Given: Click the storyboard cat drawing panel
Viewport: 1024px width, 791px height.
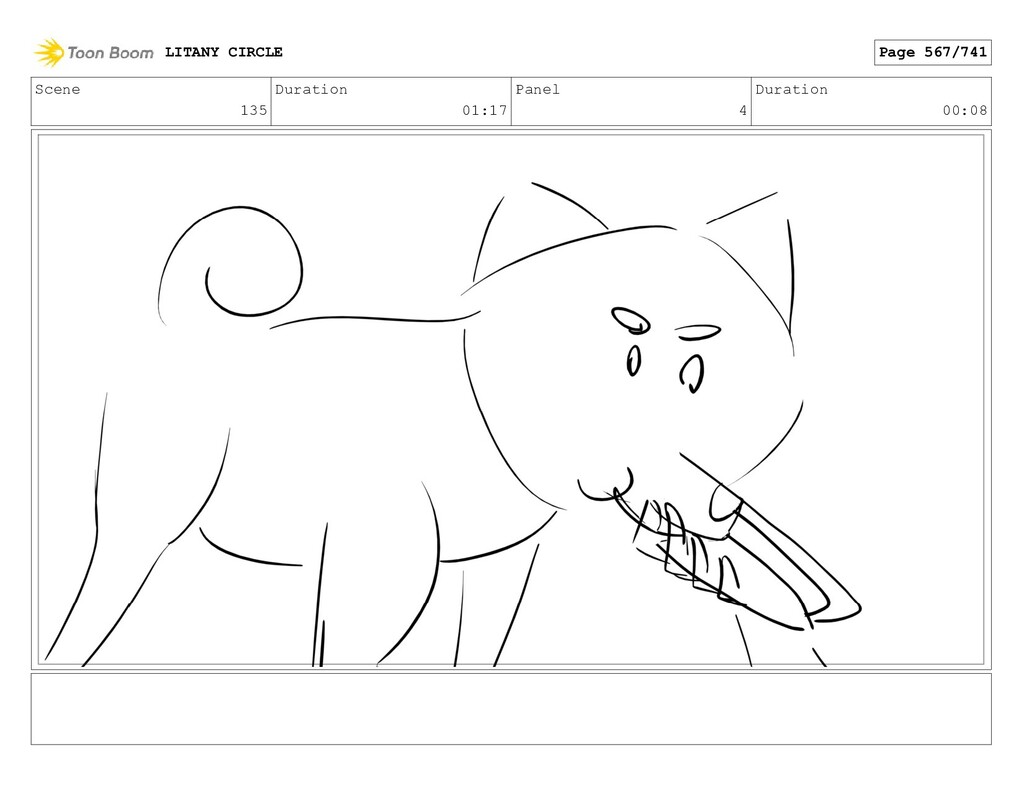Looking at the screenshot, I should pos(511,400).
